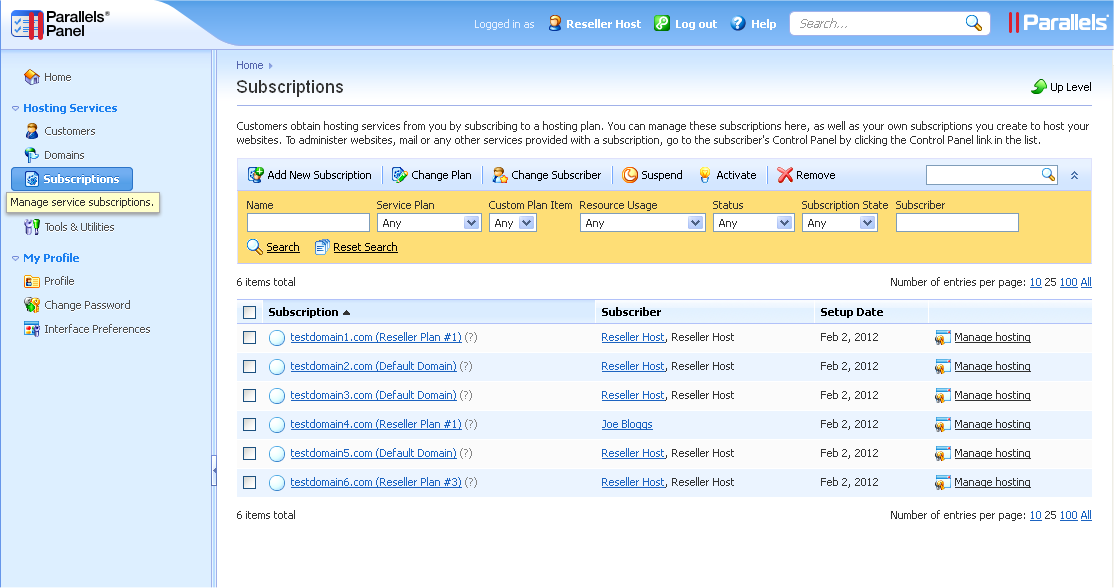
Task: Open the Status filter dropdown
Action: (x=753, y=223)
